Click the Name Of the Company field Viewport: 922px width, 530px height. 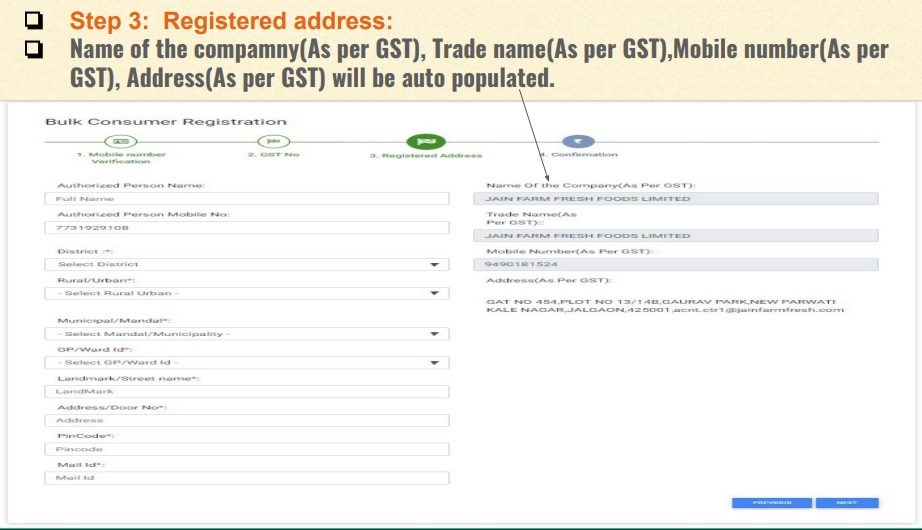click(x=676, y=199)
